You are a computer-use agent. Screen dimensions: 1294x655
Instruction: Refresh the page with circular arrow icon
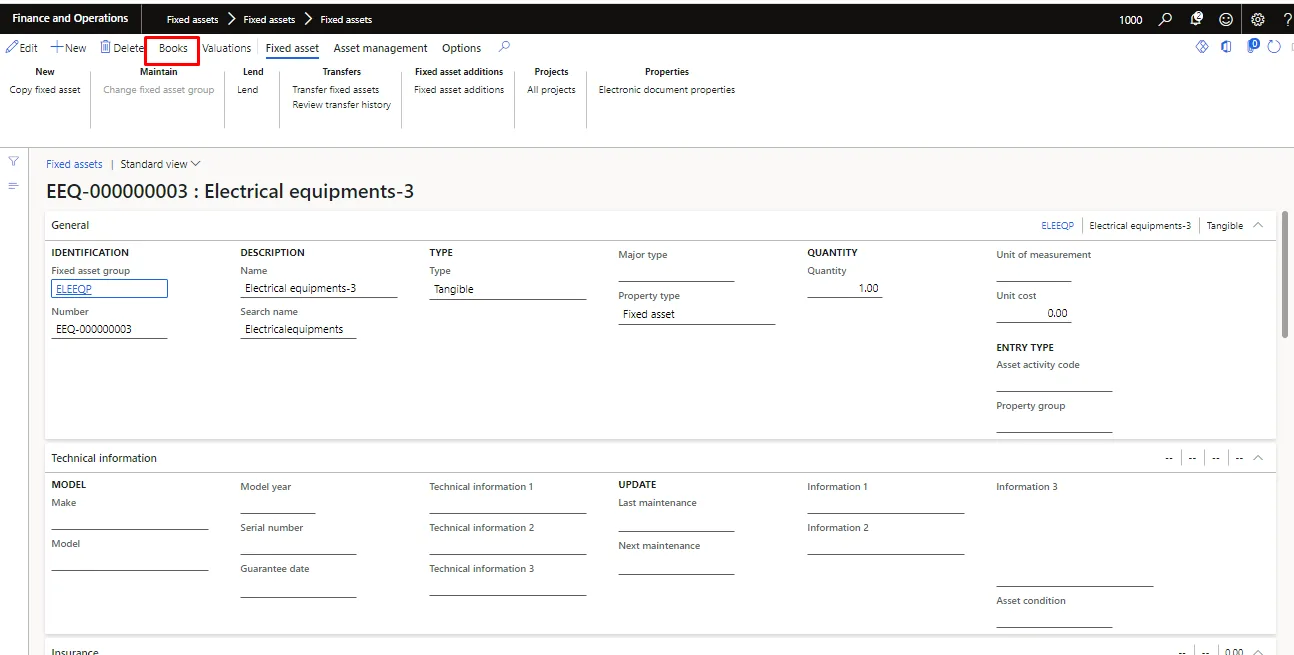tap(1274, 47)
